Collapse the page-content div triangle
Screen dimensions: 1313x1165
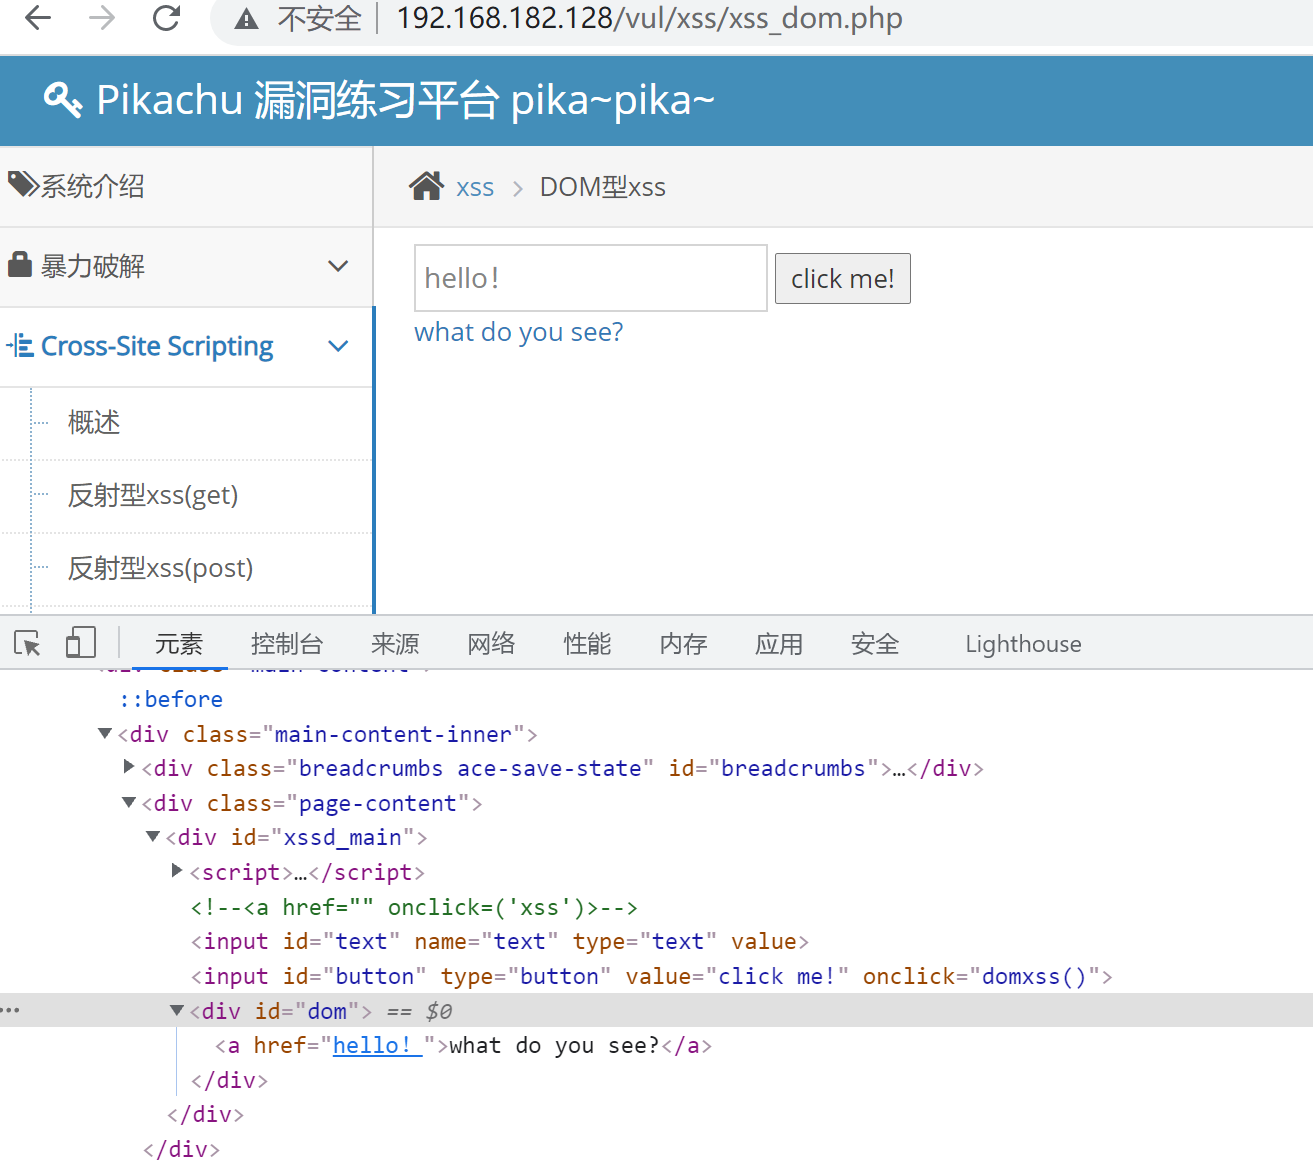pos(129,802)
